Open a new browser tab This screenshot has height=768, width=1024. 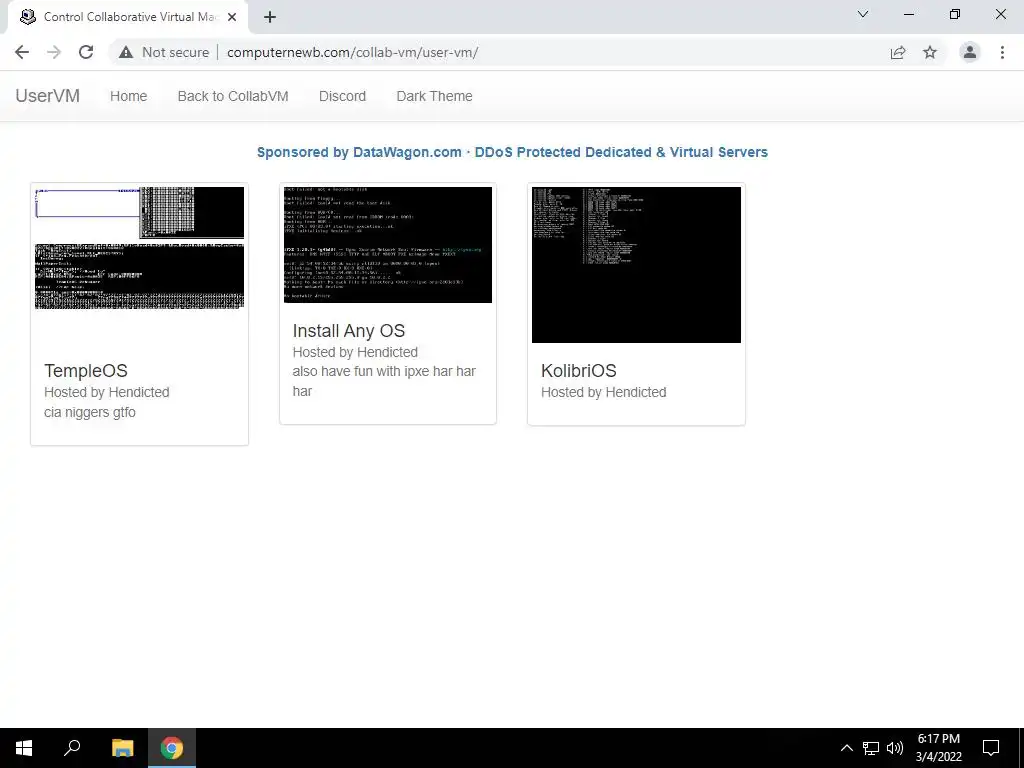(x=270, y=18)
